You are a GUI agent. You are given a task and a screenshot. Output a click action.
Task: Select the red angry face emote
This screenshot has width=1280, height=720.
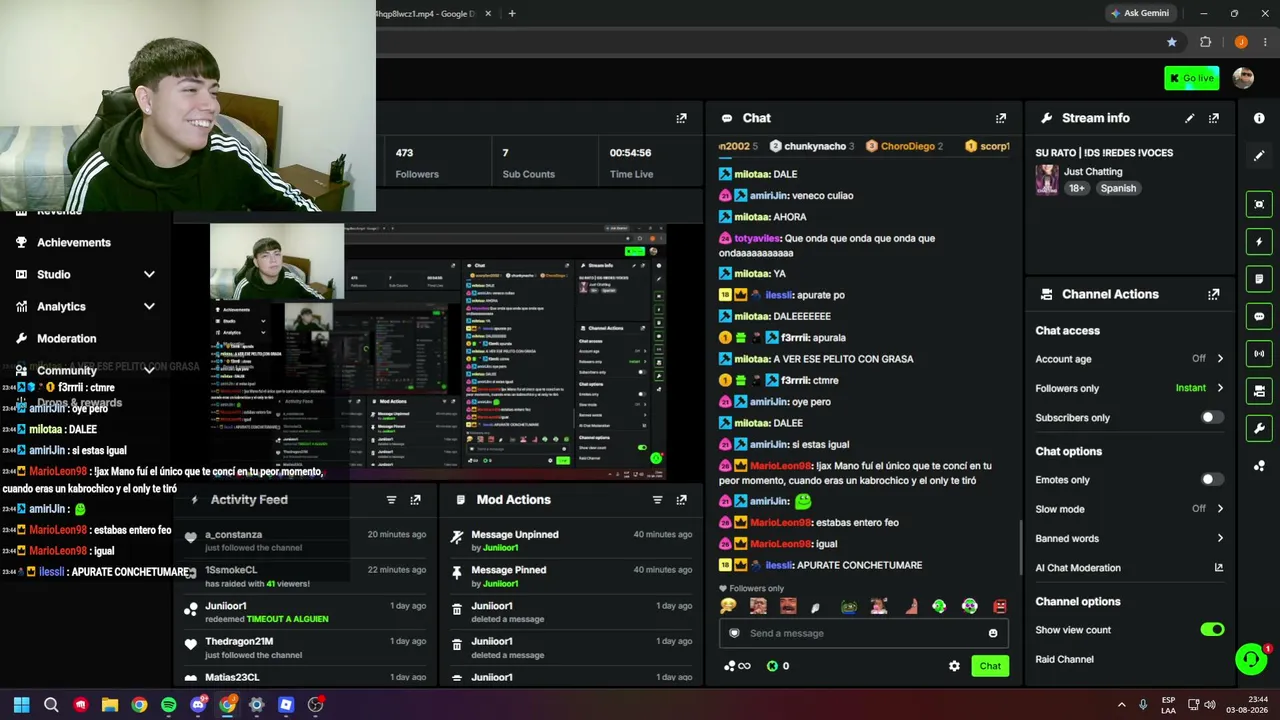click(x=999, y=606)
